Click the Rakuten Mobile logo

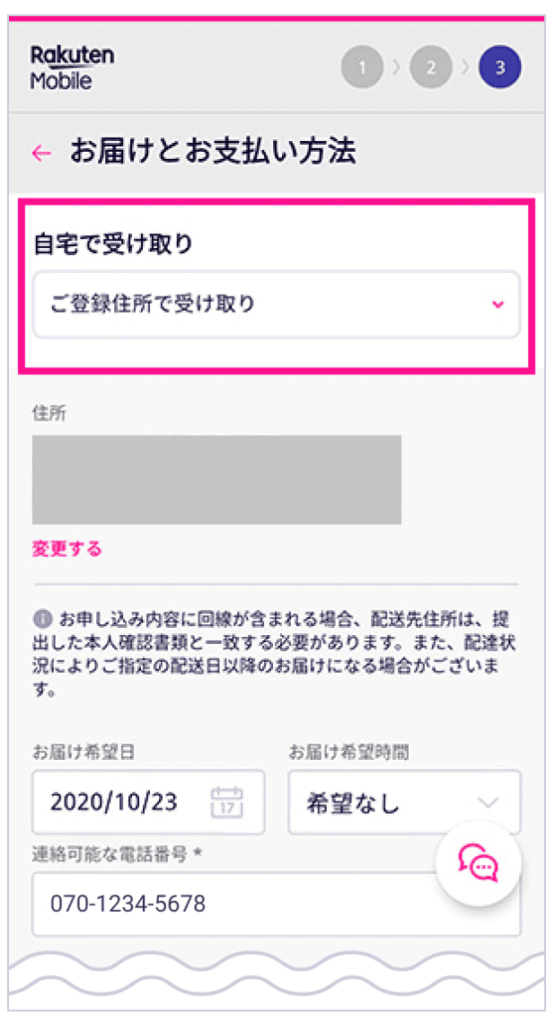tap(72, 67)
